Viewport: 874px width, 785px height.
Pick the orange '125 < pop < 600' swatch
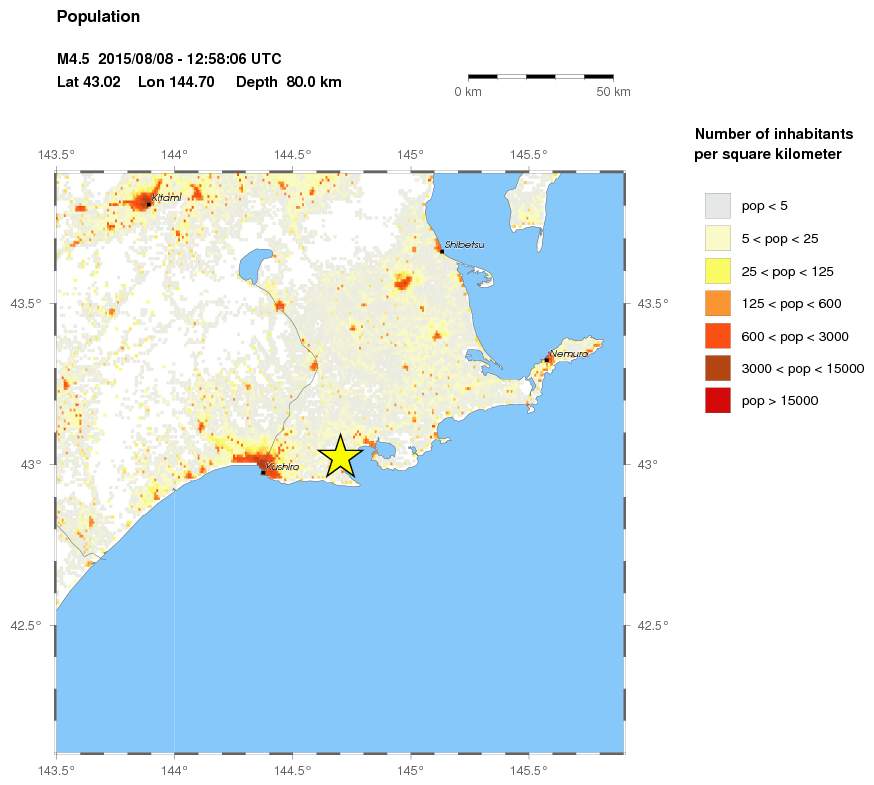coord(717,303)
